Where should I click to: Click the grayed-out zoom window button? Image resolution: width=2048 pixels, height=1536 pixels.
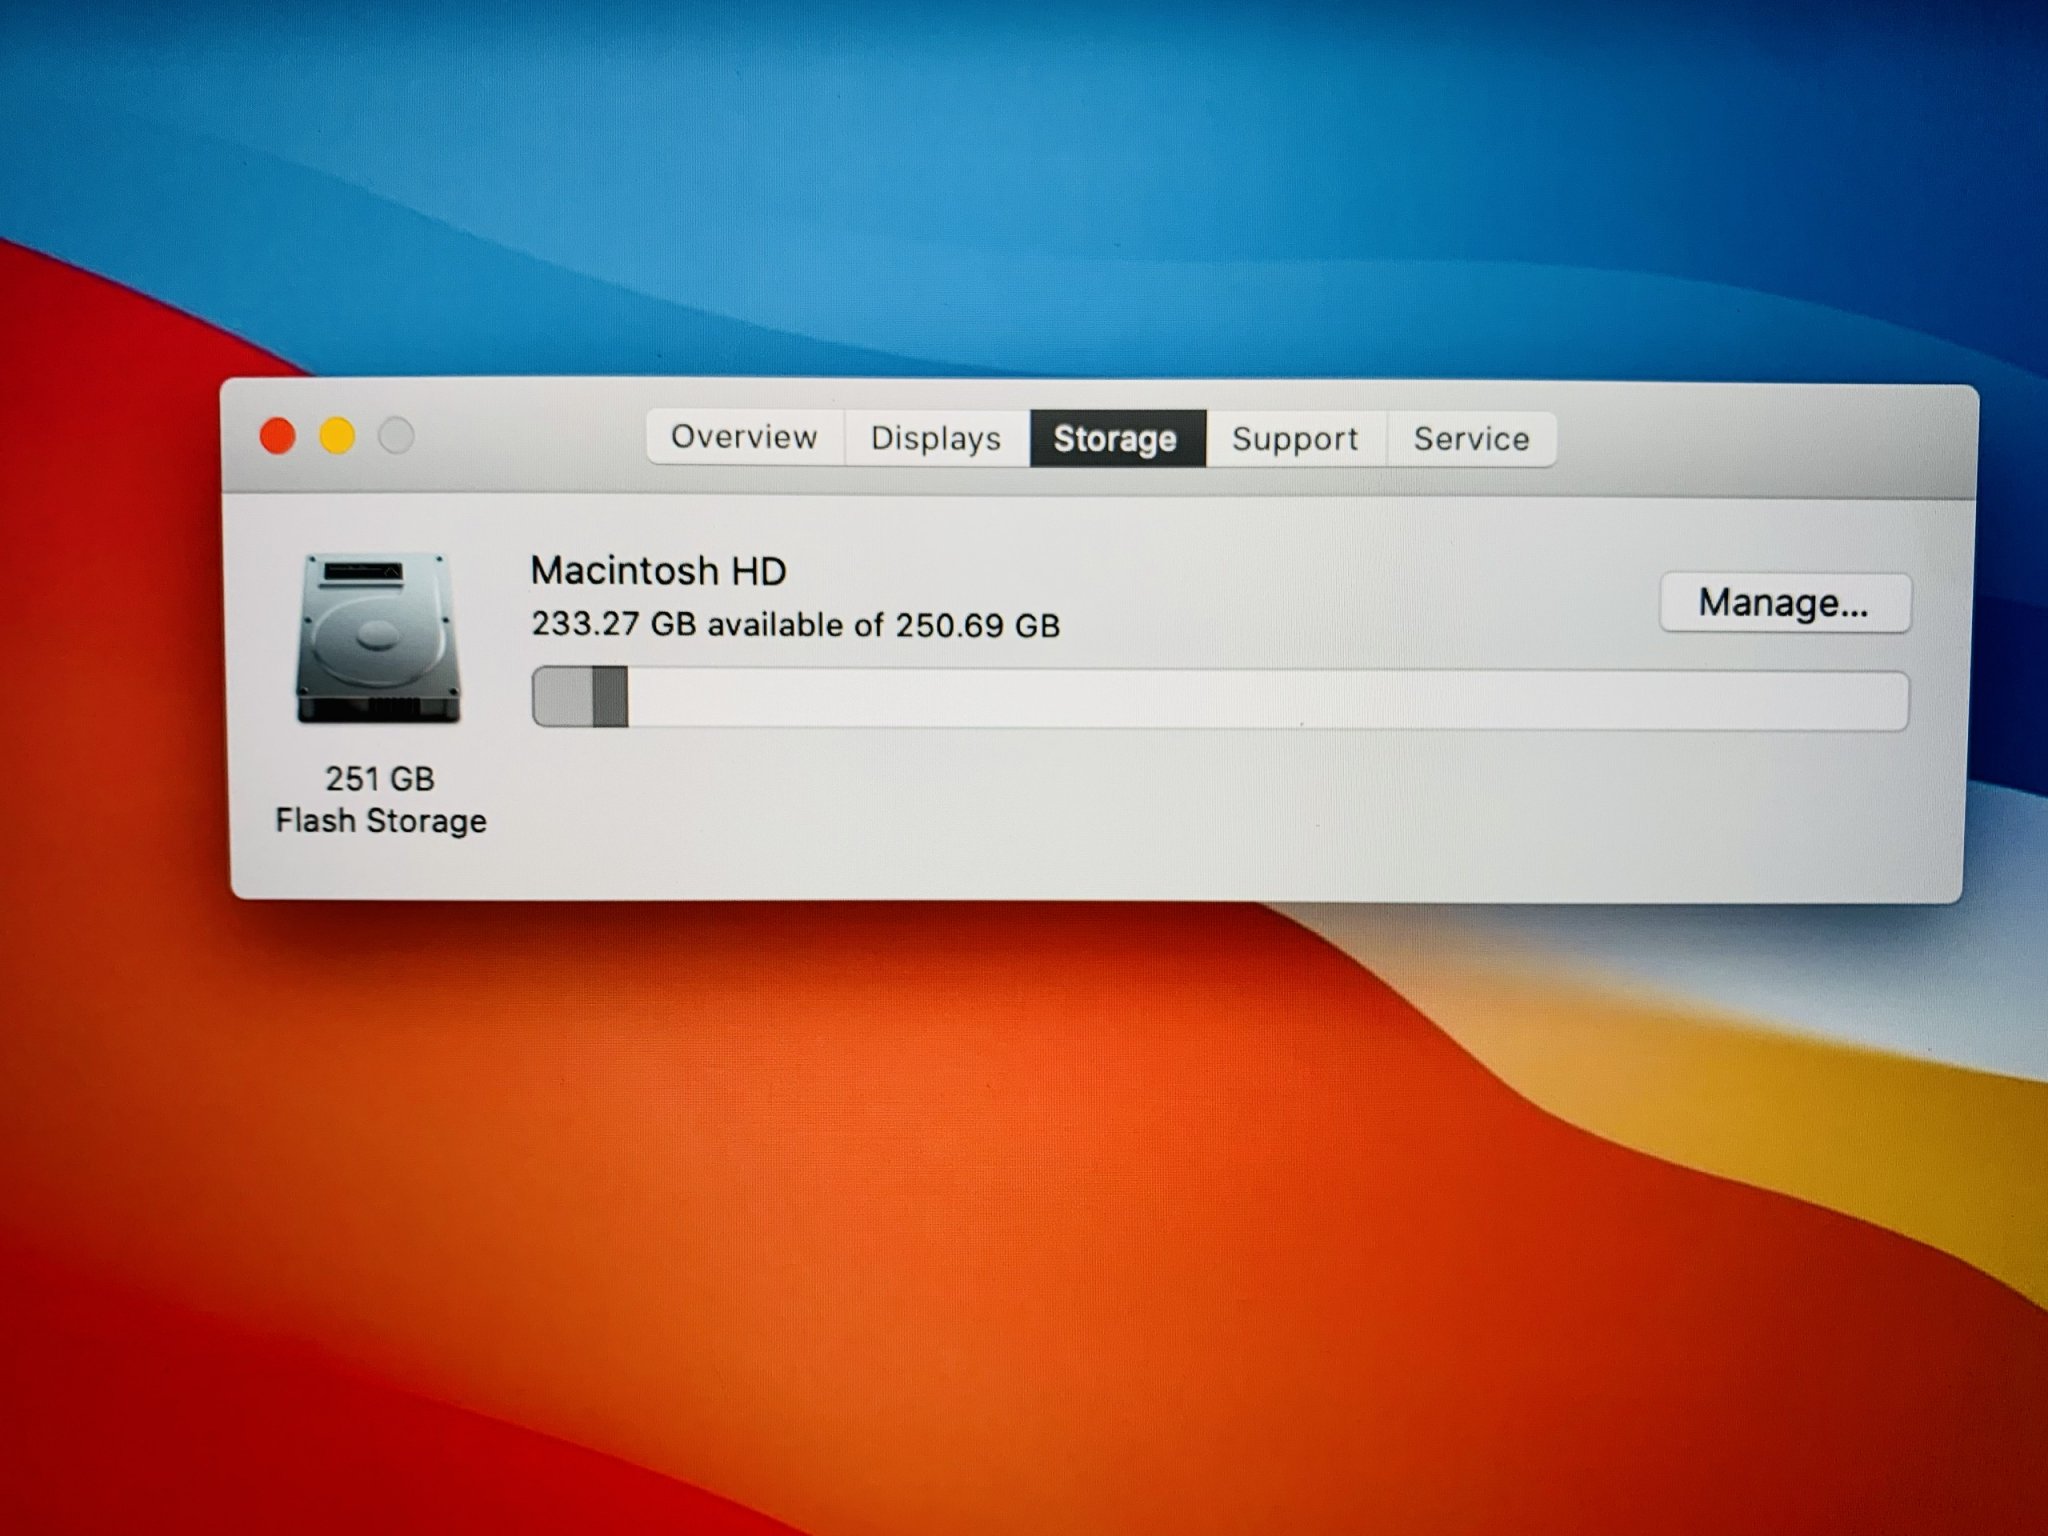pyautogui.click(x=396, y=436)
